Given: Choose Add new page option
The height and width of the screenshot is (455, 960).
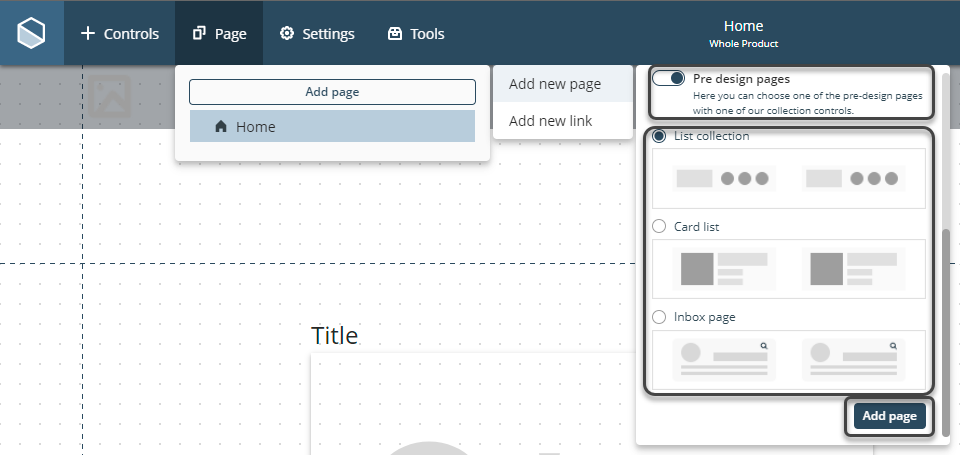Looking at the screenshot, I should (563, 84).
